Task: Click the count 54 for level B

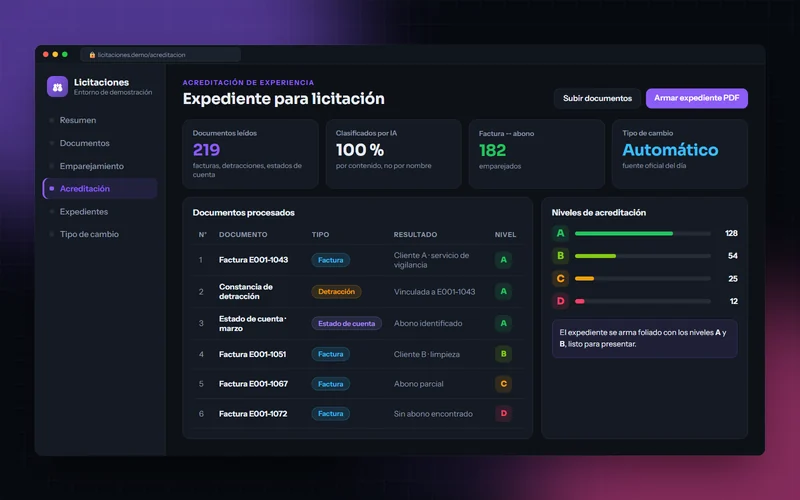Action: pyautogui.click(x=733, y=256)
